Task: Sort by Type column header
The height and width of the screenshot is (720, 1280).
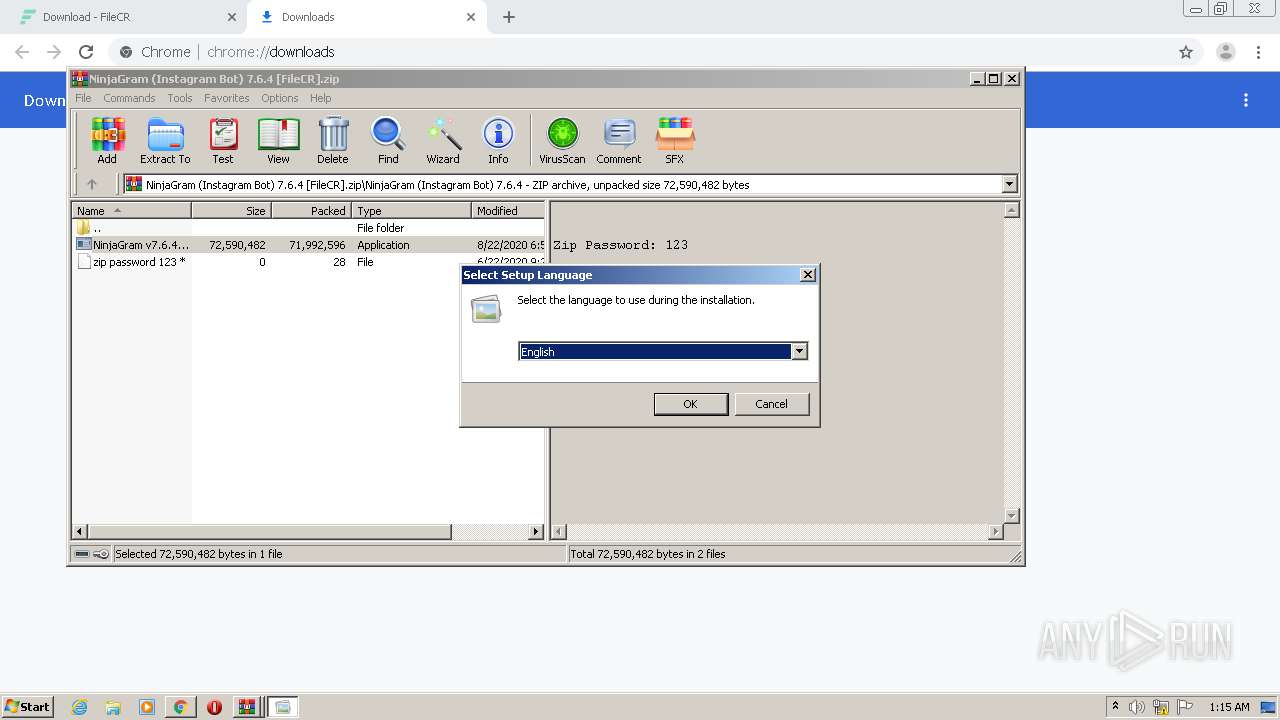Action: (411, 210)
